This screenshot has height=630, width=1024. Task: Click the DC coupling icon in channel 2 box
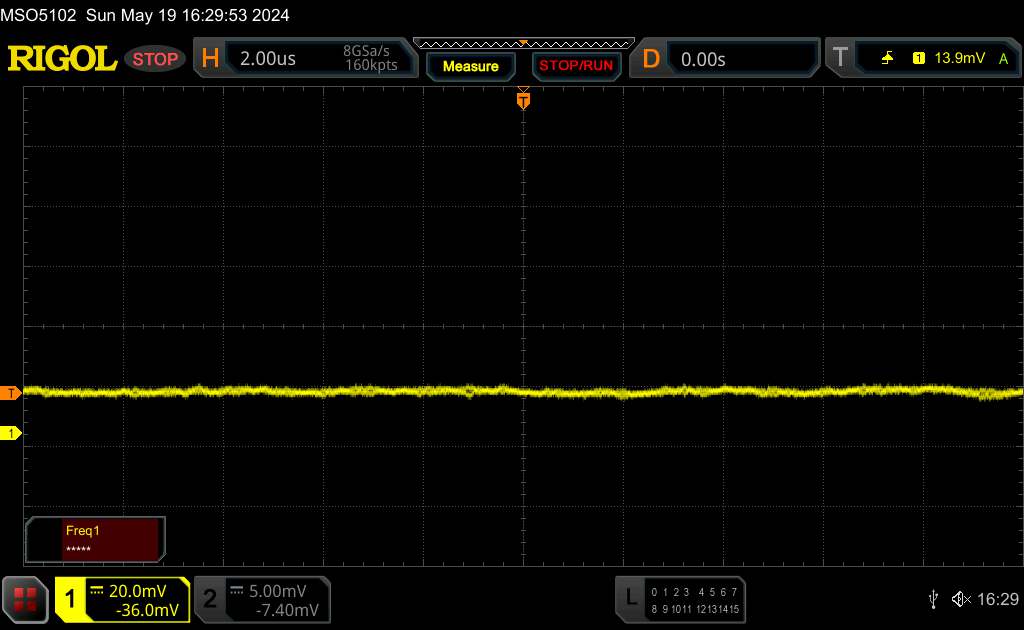pos(236,591)
